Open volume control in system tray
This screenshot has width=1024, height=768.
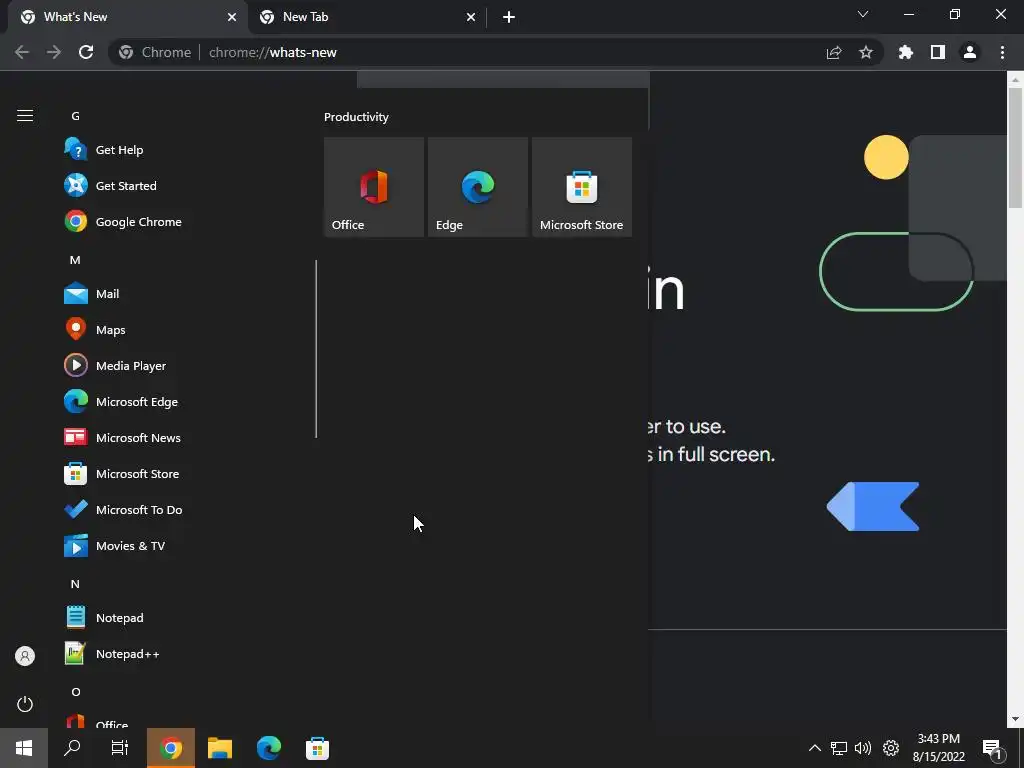[863, 748]
